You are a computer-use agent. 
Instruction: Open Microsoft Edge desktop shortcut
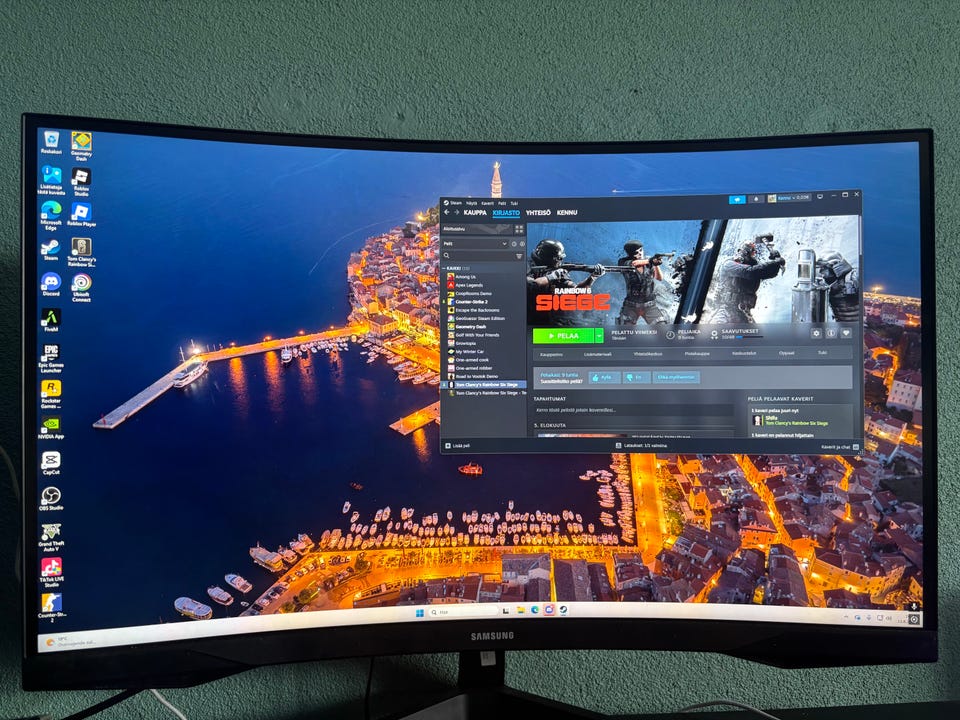coord(51,215)
